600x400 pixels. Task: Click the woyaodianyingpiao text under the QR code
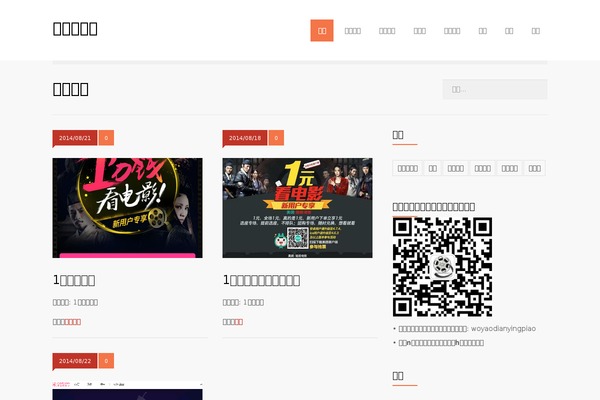[503, 328]
